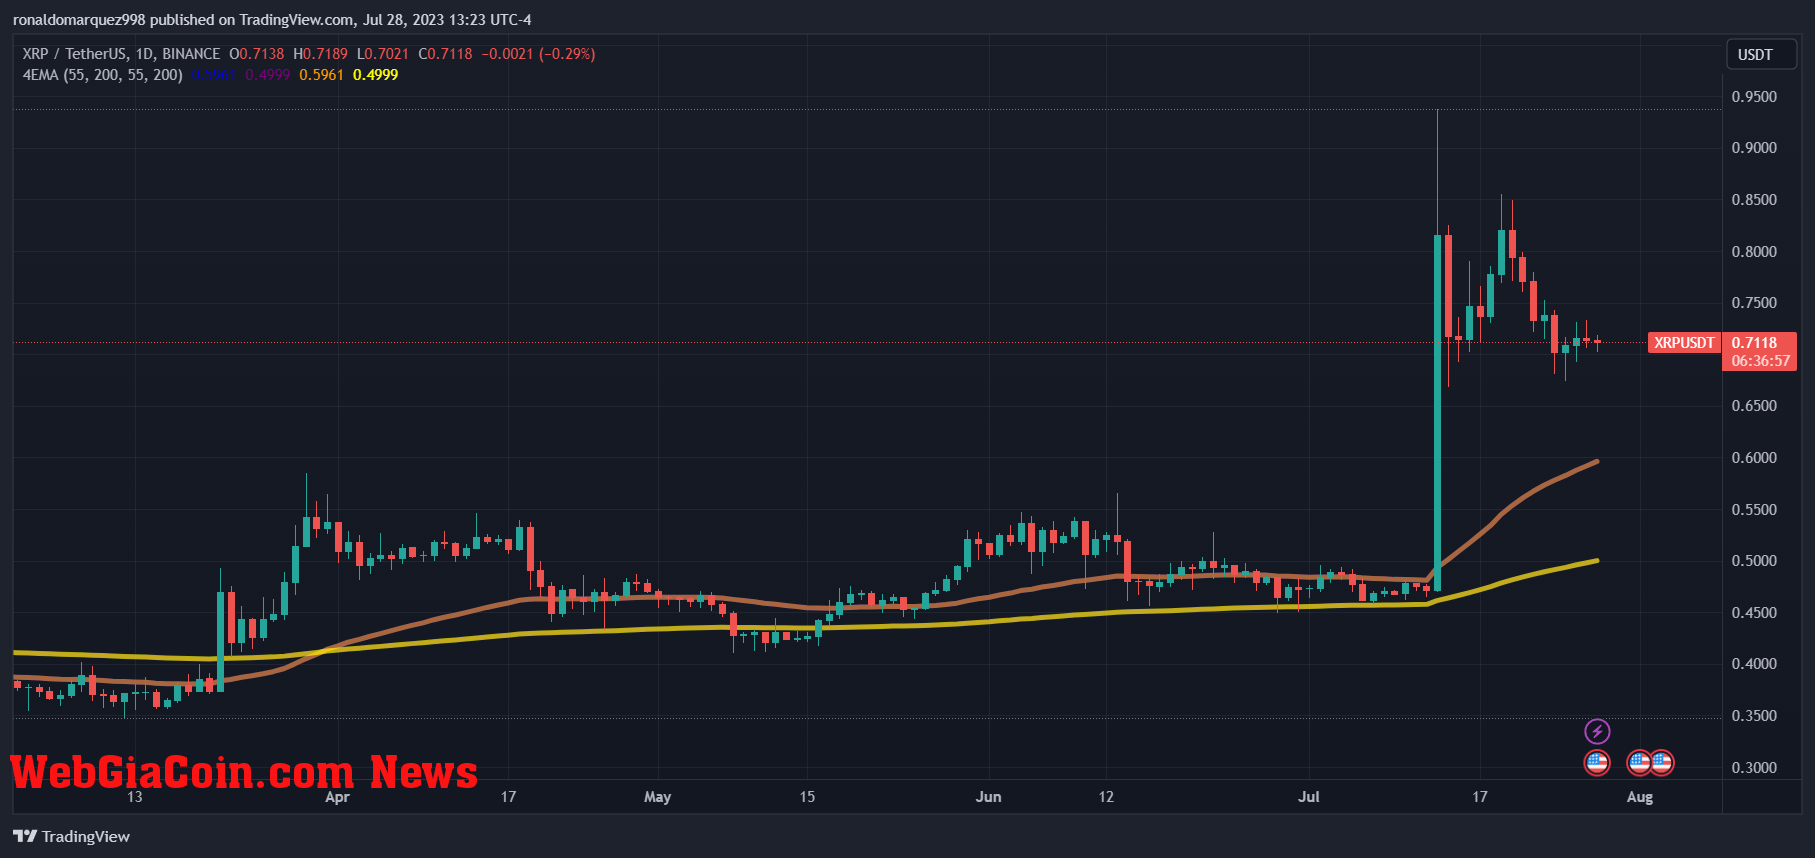This screenshot has height=858, width=1815.
Task: Click the orange 0.5961 EMA value
Action: [x=321, y=75]
